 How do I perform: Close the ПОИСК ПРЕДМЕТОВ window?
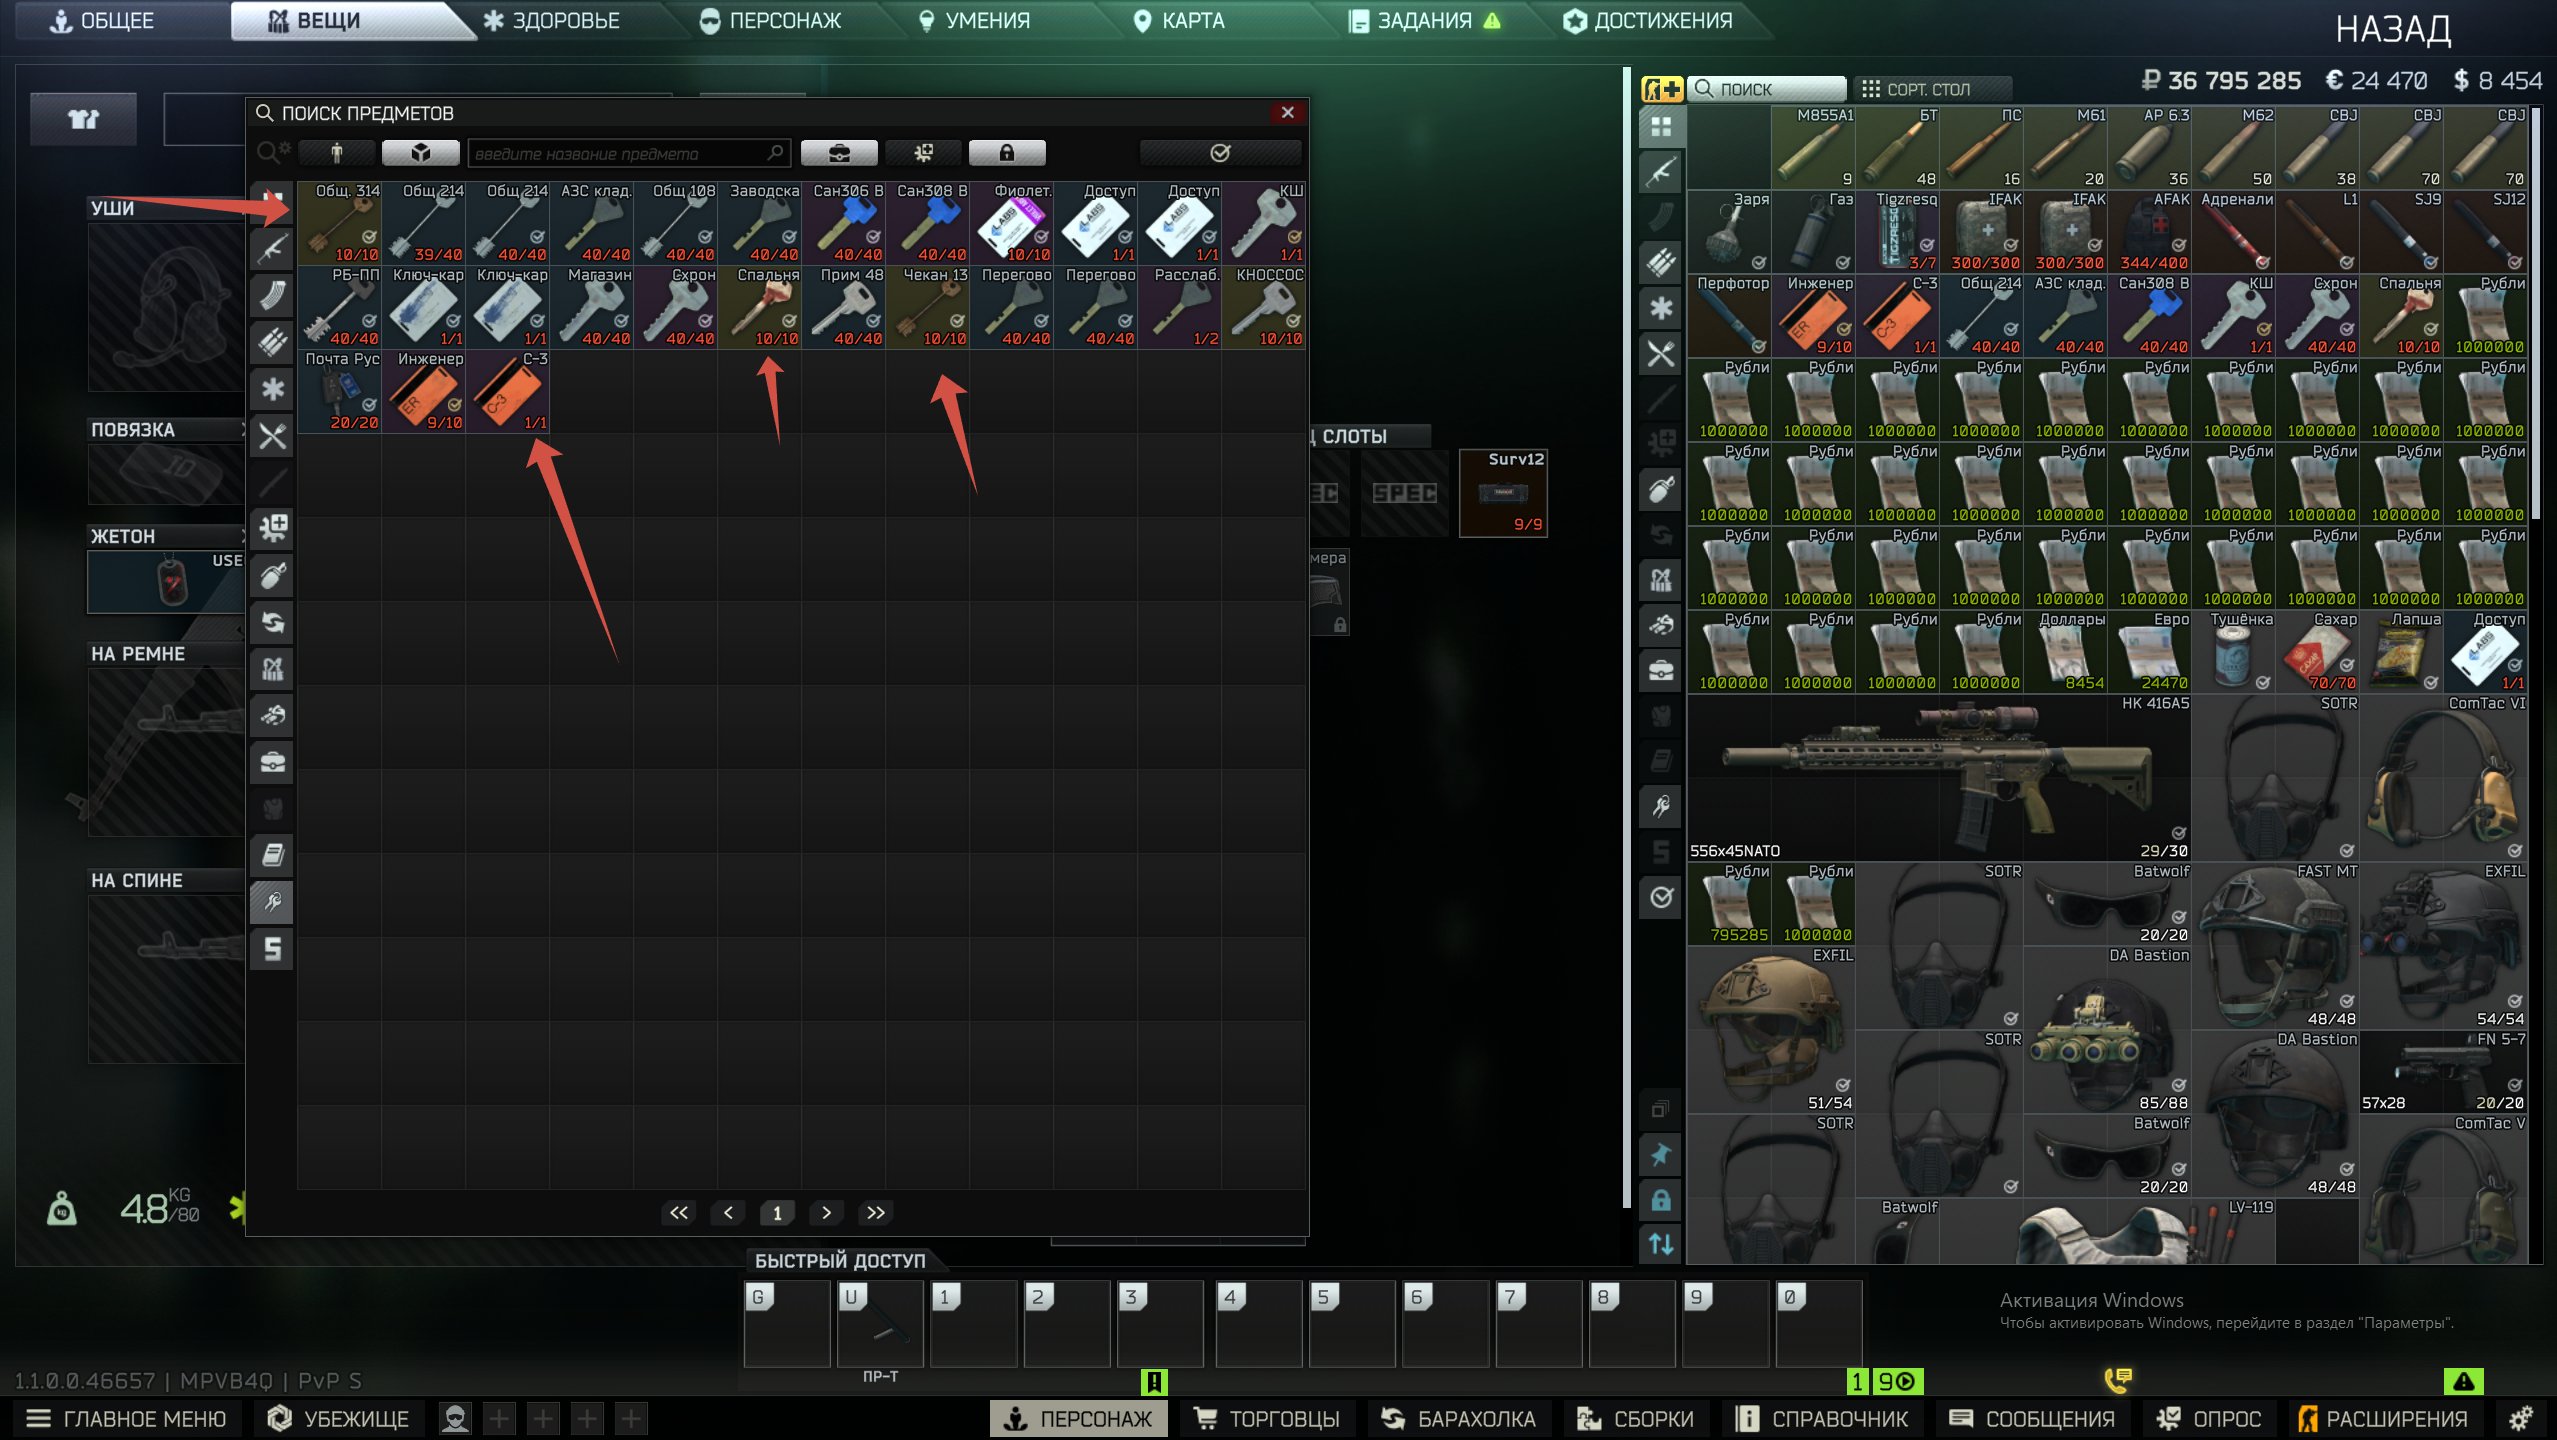point(1288,113)
